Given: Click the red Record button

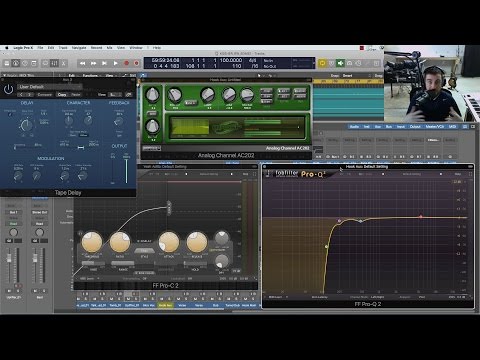Looking at the screenshot, I should point(126,63).
